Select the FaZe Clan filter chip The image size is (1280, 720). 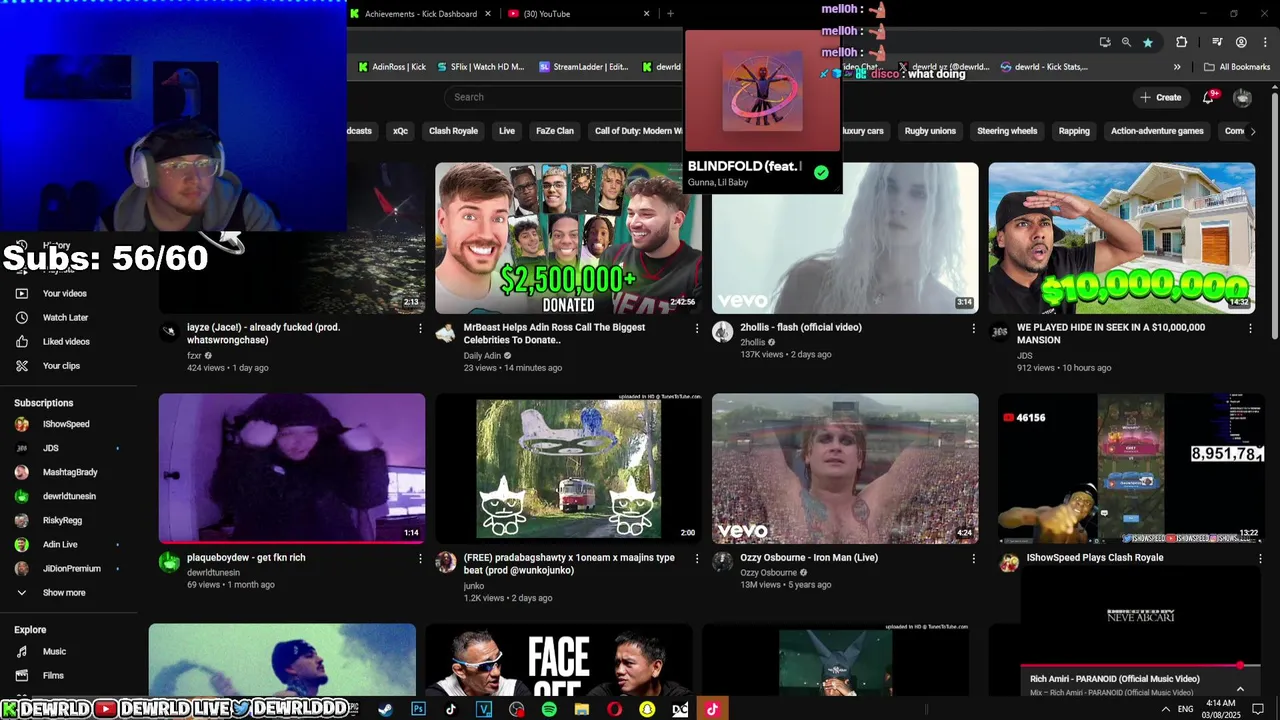555,131
